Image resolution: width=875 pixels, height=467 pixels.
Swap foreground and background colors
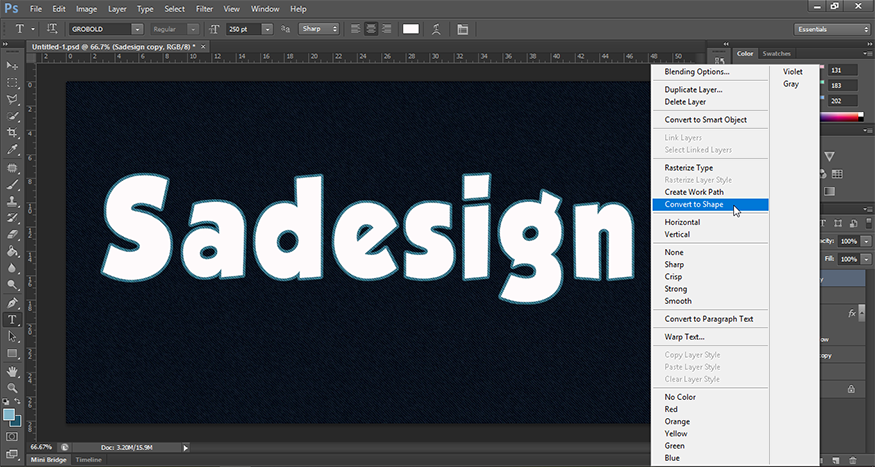coord(17,401)
